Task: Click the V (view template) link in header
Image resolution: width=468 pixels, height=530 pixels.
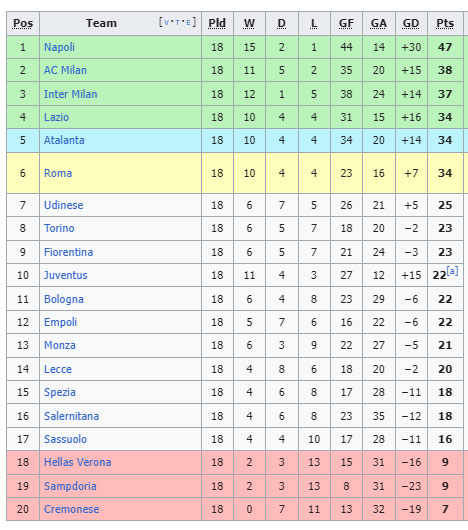Action: tap(166, 23)
